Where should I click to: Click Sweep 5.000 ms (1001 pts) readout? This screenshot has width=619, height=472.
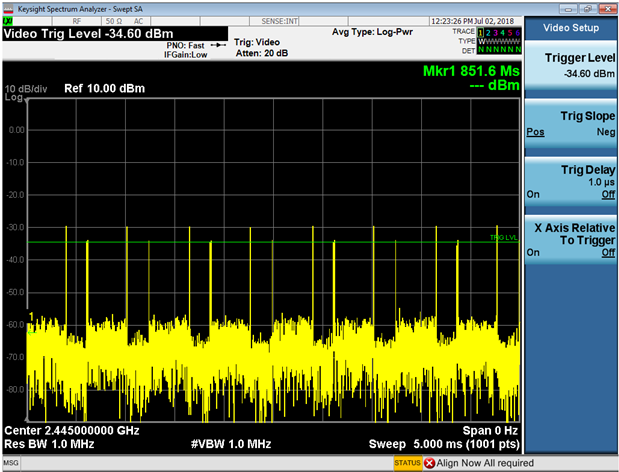[x=444, y=444]
